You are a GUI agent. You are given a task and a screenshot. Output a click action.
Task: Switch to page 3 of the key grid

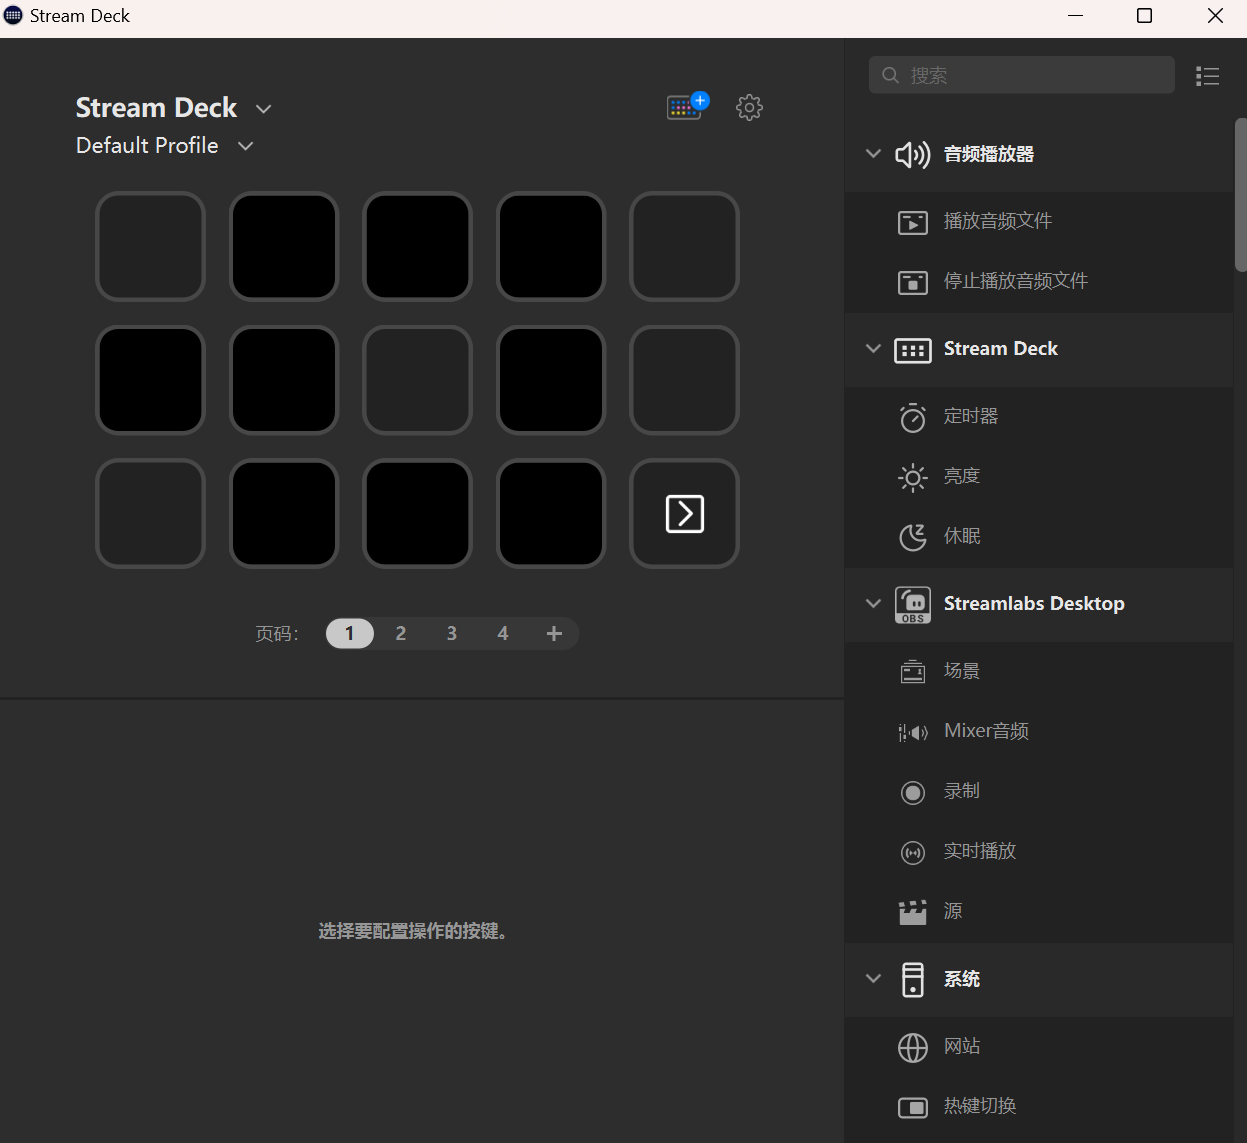pos(451,633)
